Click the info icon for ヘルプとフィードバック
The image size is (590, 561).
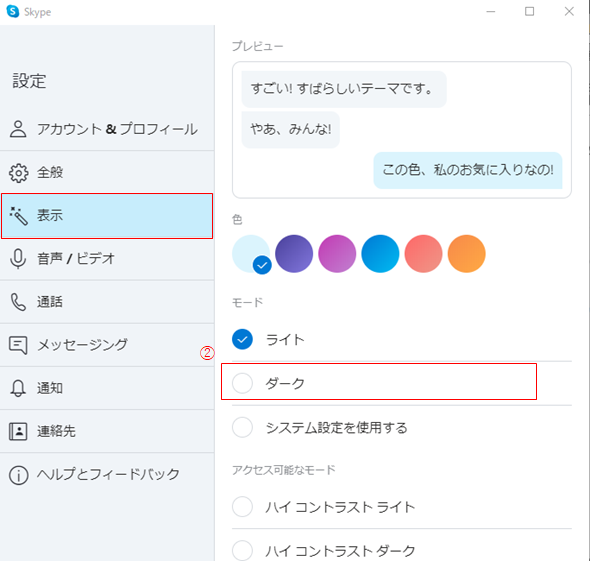tap(18, 474)
